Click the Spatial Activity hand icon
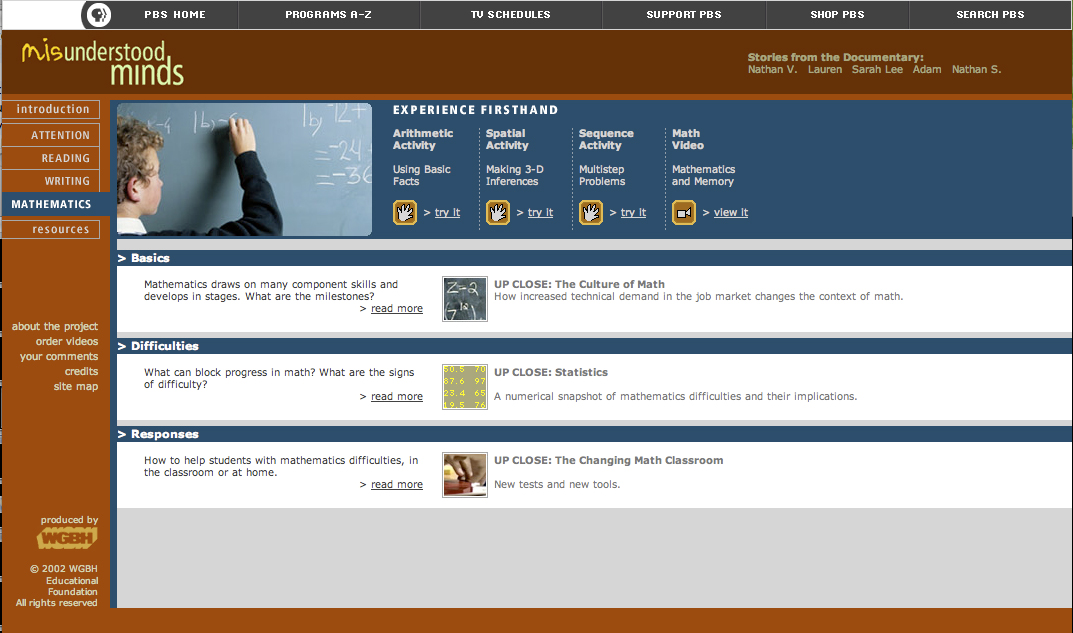This screenshot has width=1073, height=633. 498,212
